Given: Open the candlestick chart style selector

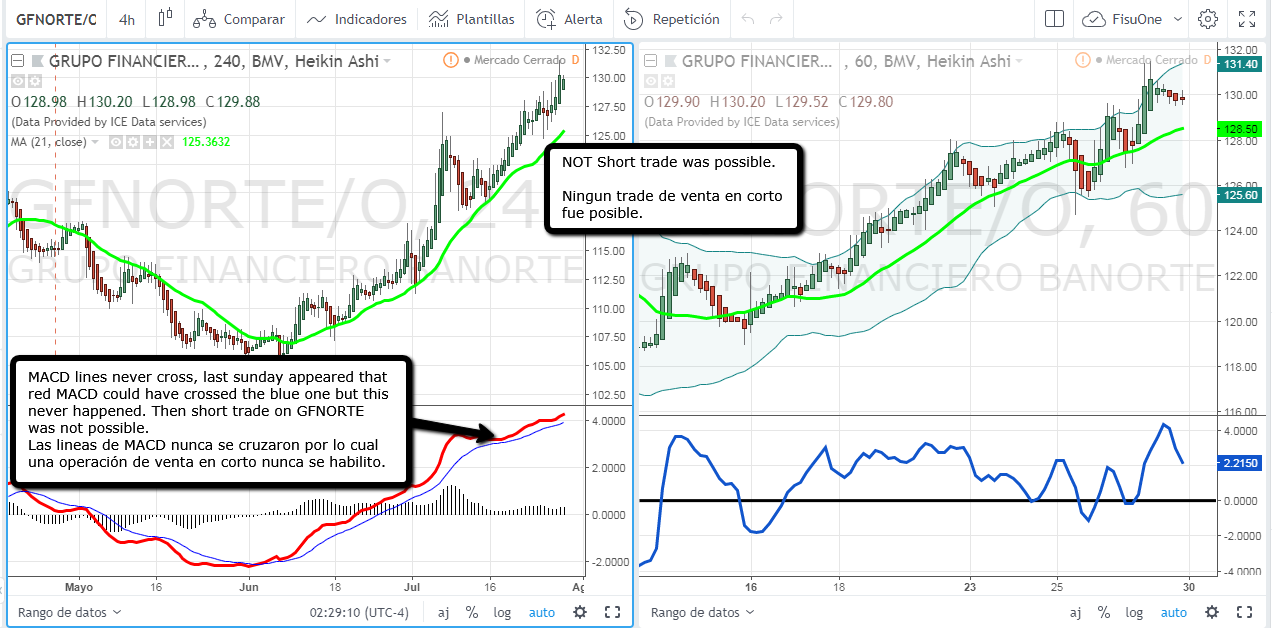Looking at the screenshot, I should [x=165, y=19].
